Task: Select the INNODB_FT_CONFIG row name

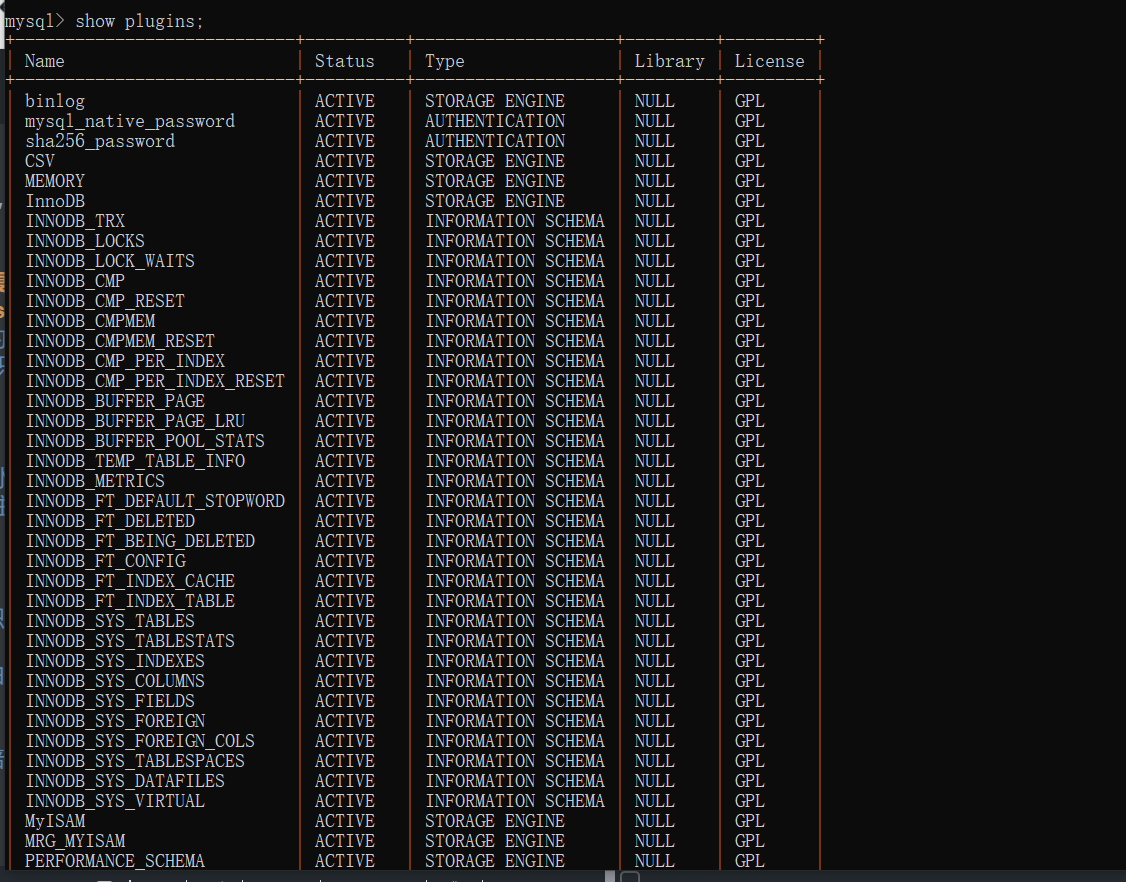Action: click(x=105, y=562)
